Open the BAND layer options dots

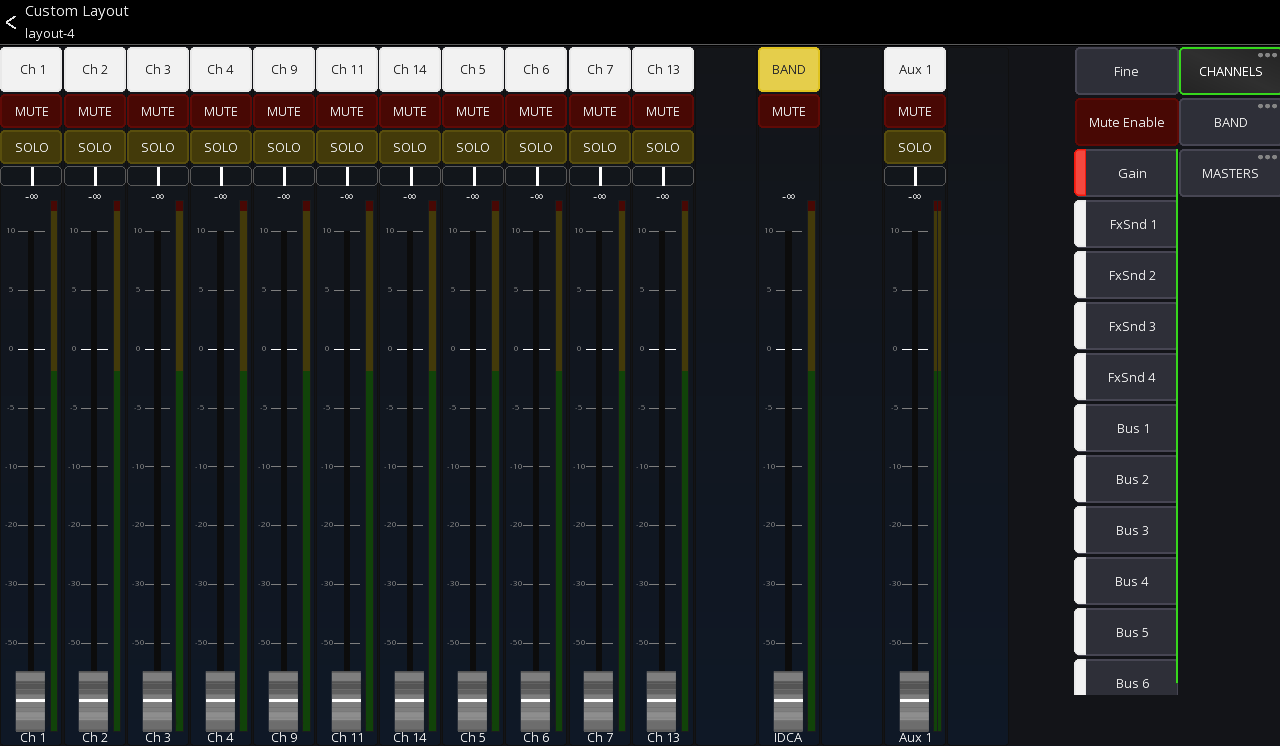(x=1268, y=106)
